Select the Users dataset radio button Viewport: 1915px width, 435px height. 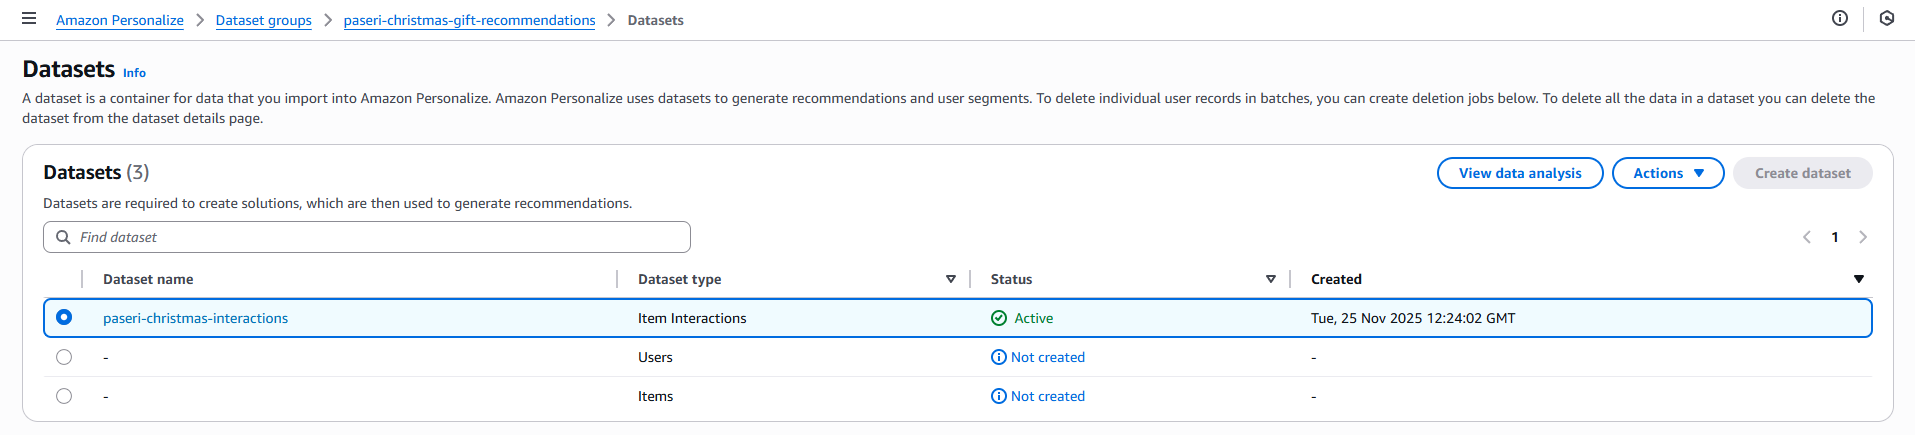64,357
